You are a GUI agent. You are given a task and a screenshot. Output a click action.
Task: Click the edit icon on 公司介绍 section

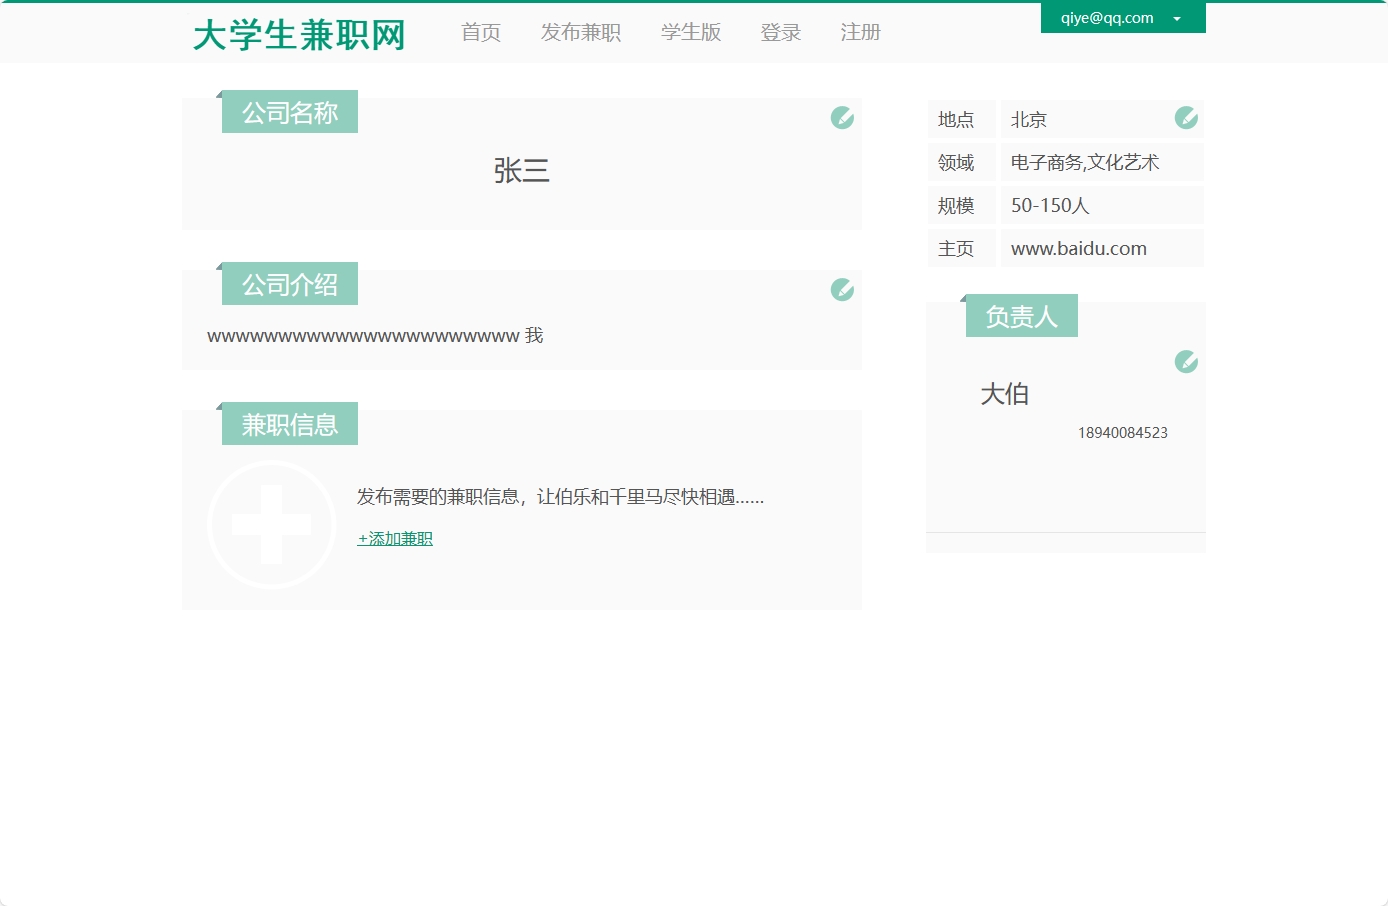point(841,289)
